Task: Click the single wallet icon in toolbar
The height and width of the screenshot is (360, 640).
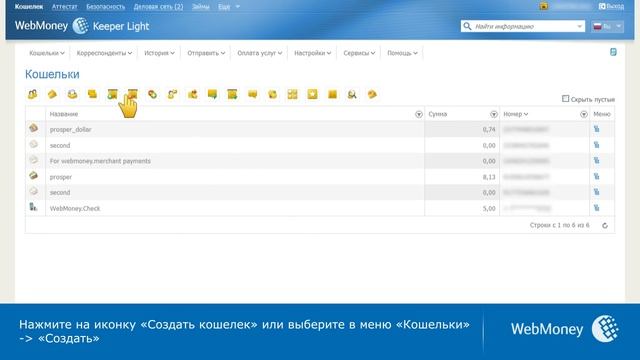Action: [x=52, y=94]
